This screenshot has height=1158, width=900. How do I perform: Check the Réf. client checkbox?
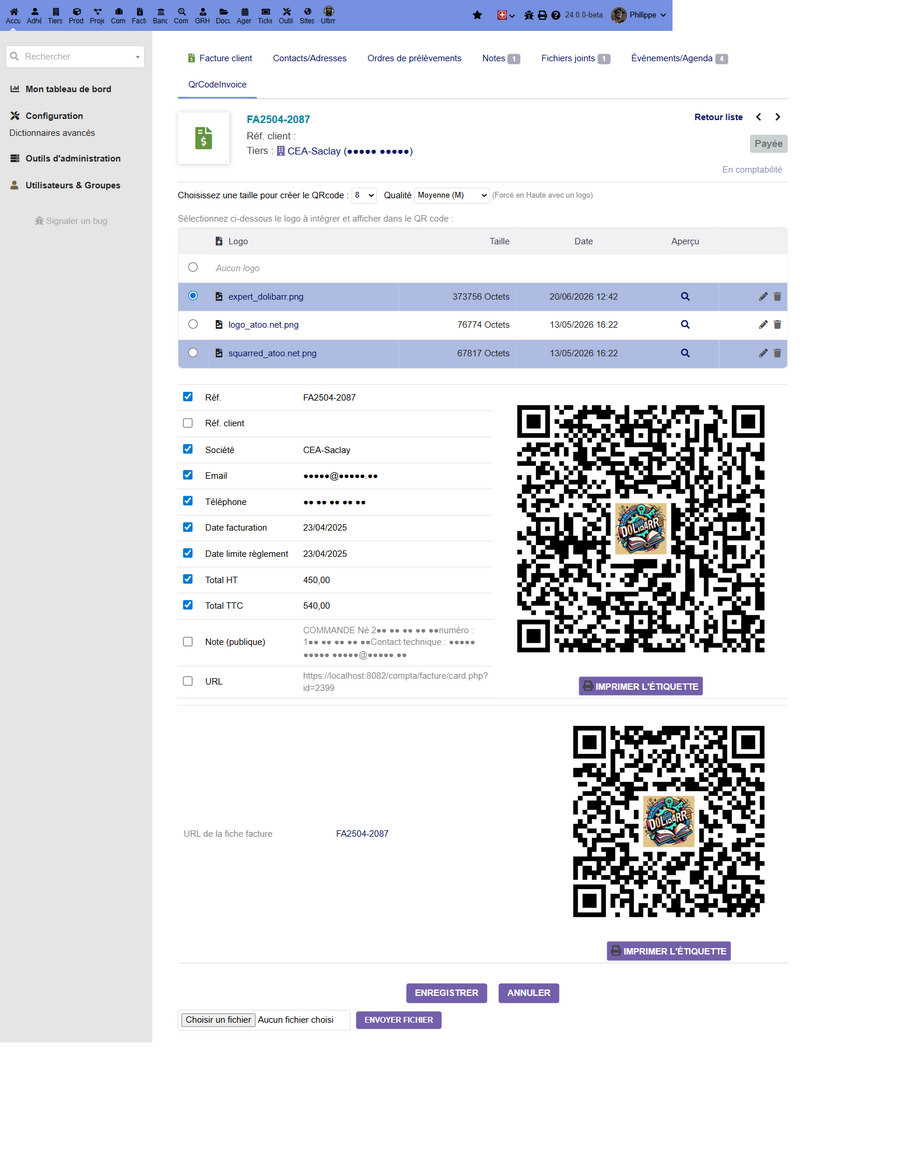[x=188, y=423]
